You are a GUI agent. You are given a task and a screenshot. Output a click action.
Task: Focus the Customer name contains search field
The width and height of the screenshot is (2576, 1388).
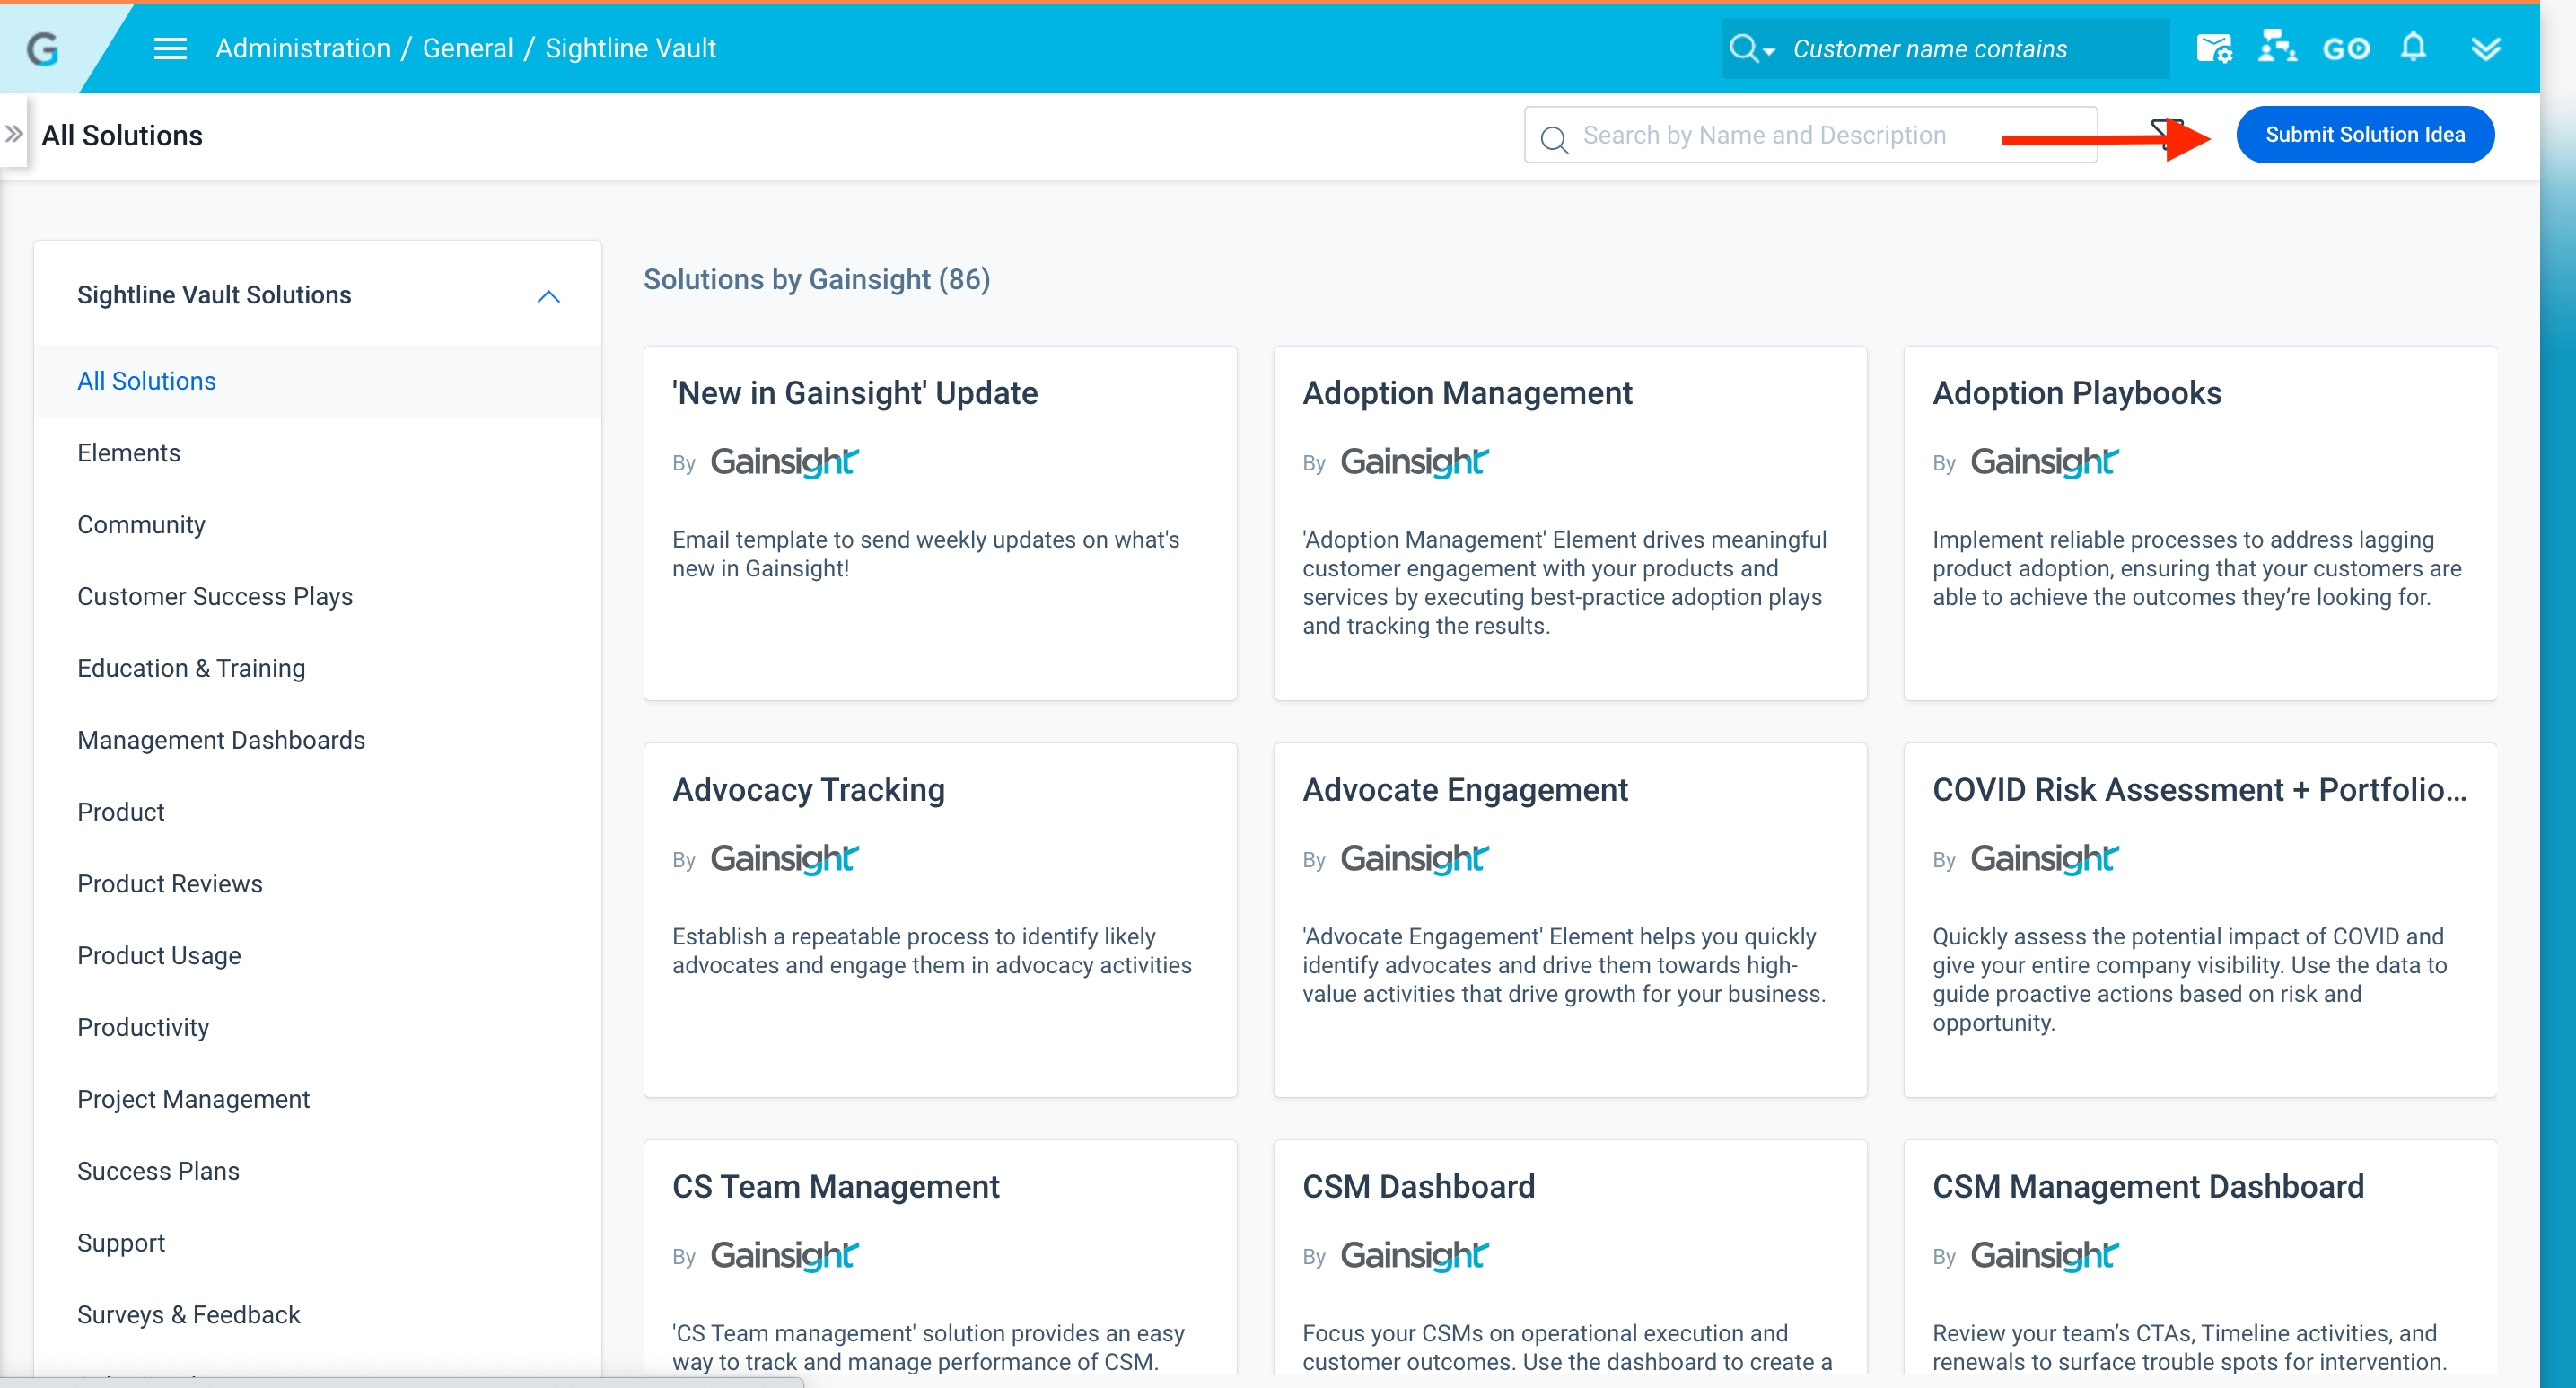click(x=1945, y=48)
